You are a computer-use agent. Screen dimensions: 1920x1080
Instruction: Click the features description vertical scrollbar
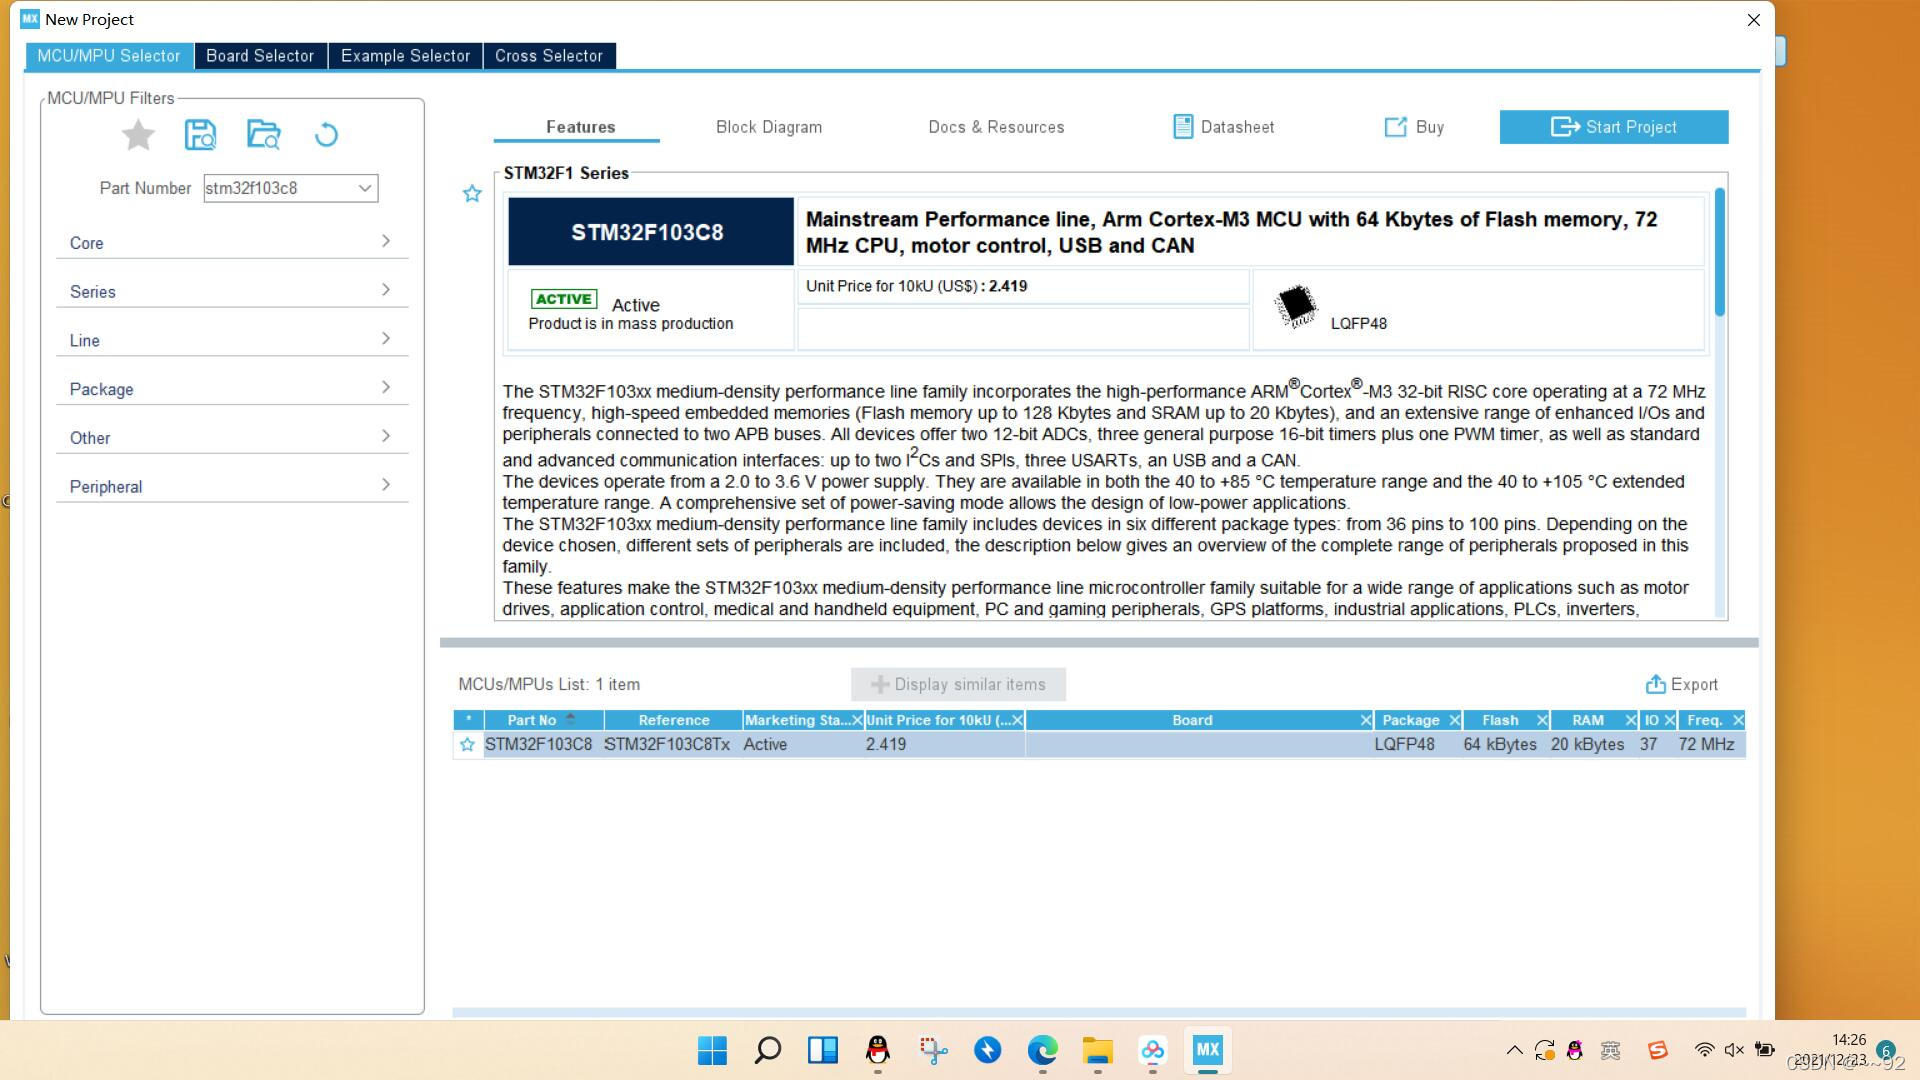point(1720,252)
